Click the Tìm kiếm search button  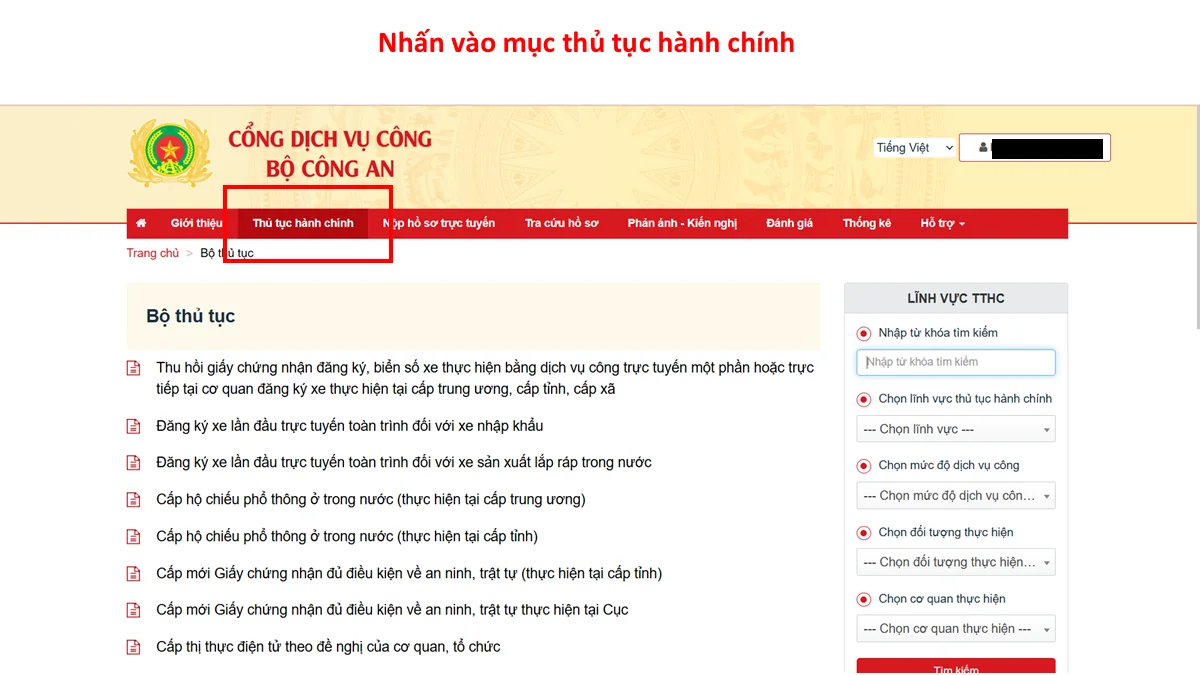(956, 667)
